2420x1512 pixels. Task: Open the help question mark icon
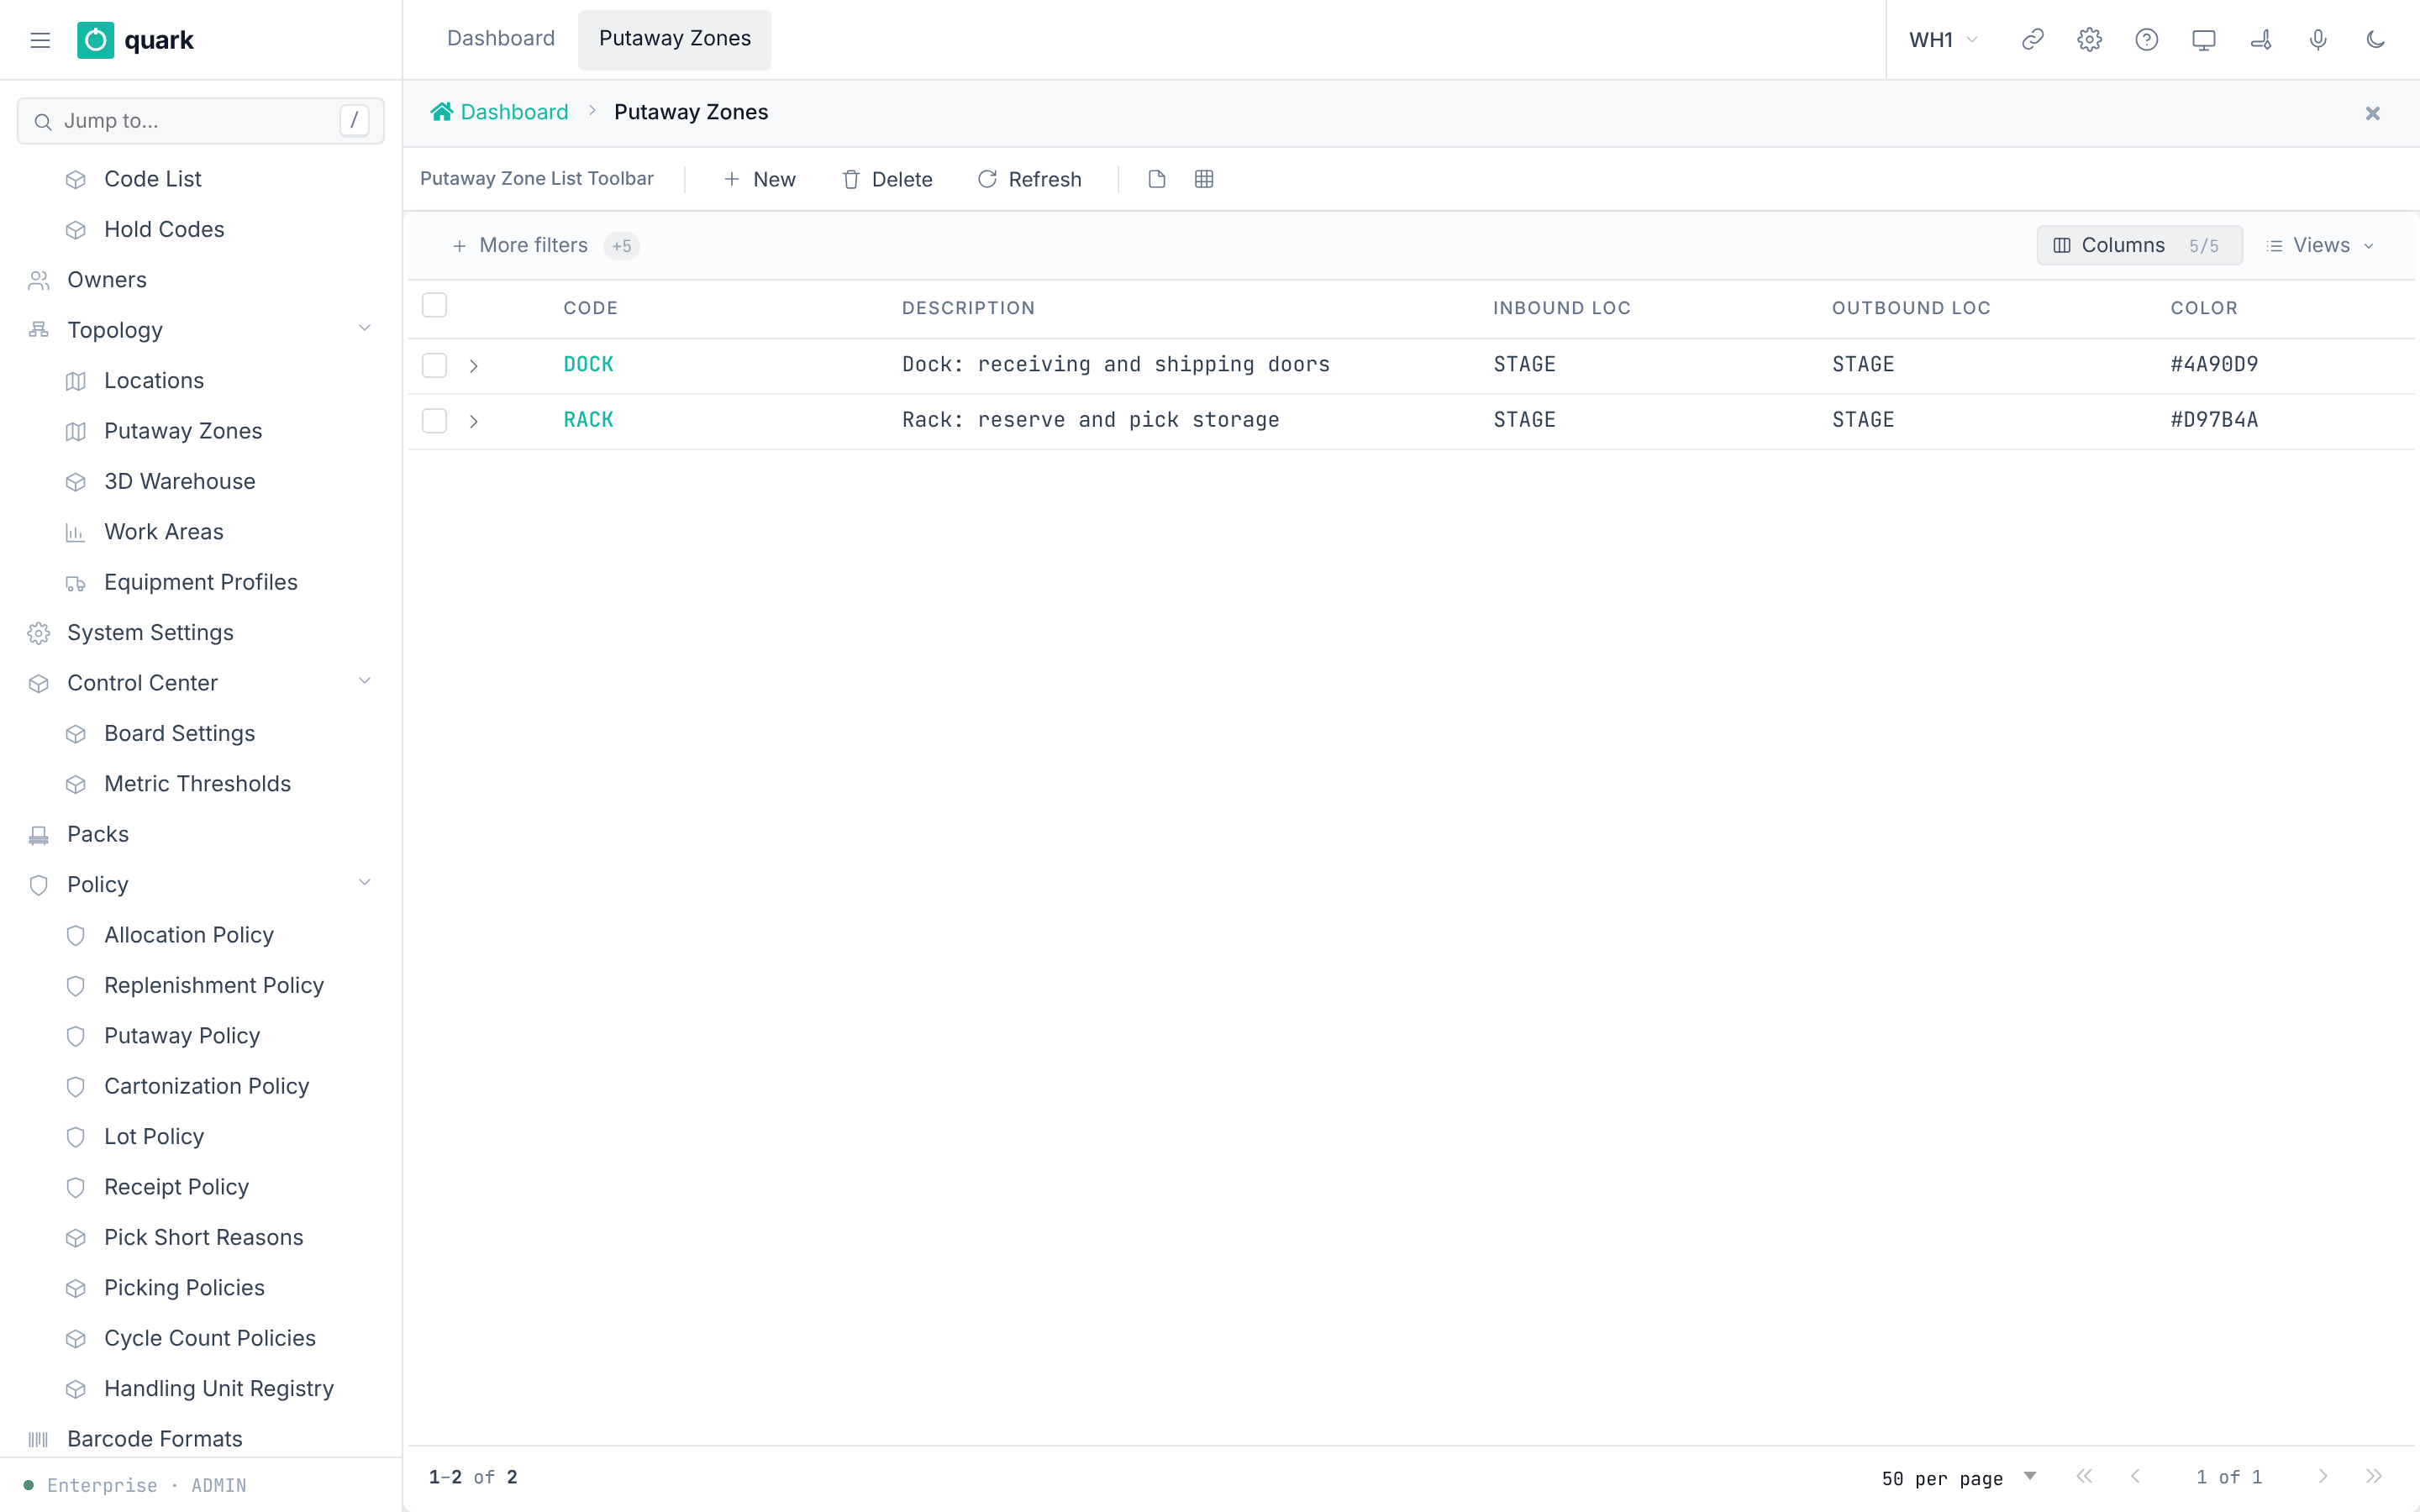click(2146, 40)
